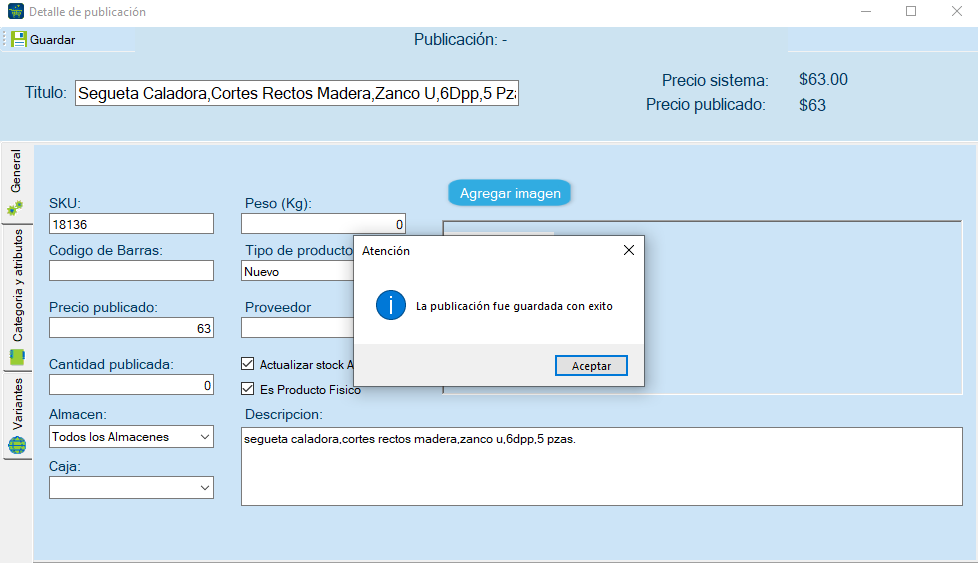Close the Detalle de publicación window
Screen dimensions: 978x563
point(957,11)
